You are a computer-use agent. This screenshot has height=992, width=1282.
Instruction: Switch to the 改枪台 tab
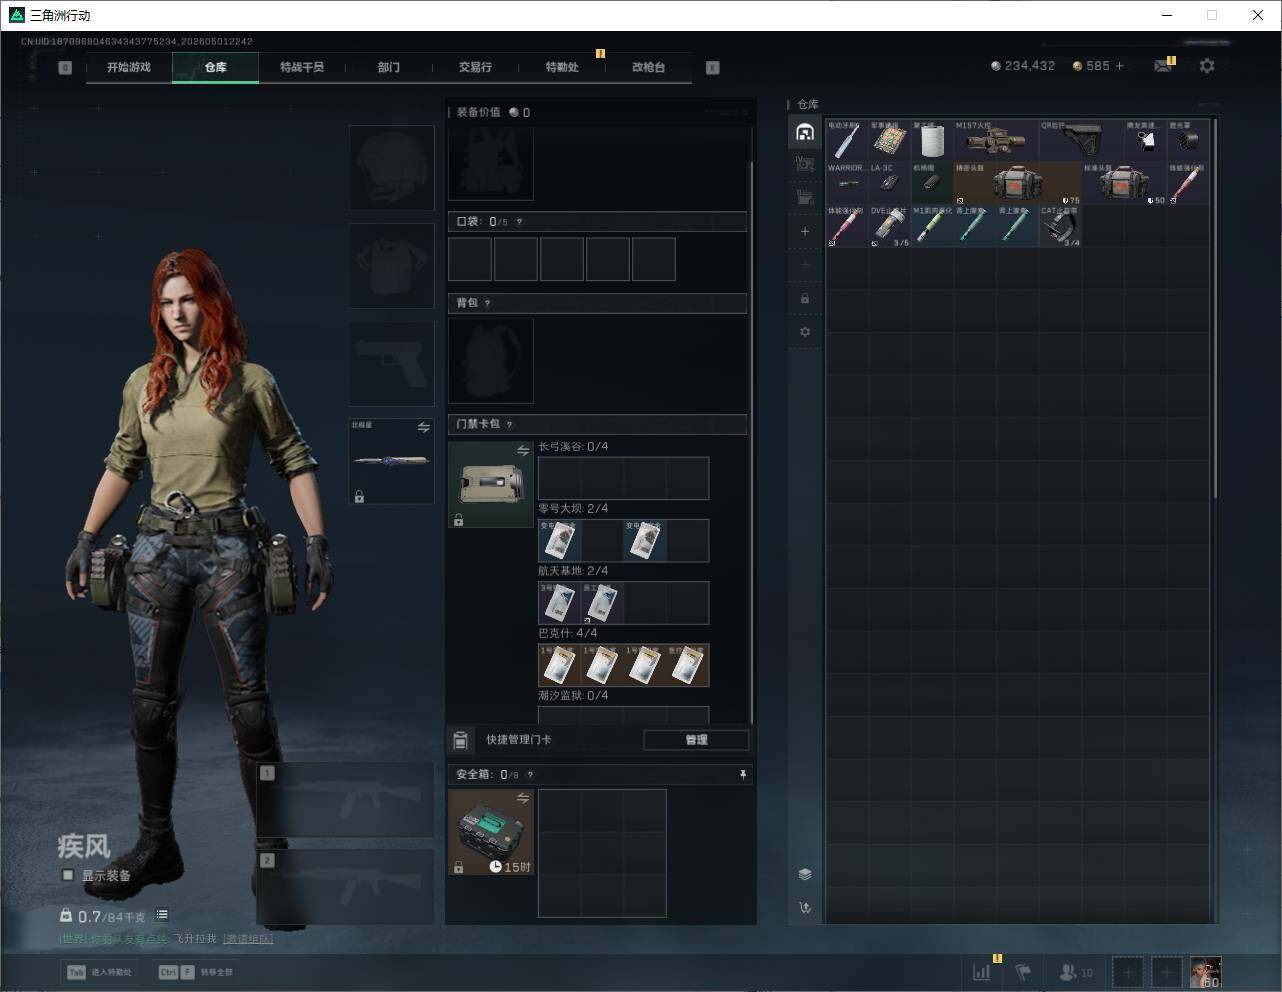[648, 67]
